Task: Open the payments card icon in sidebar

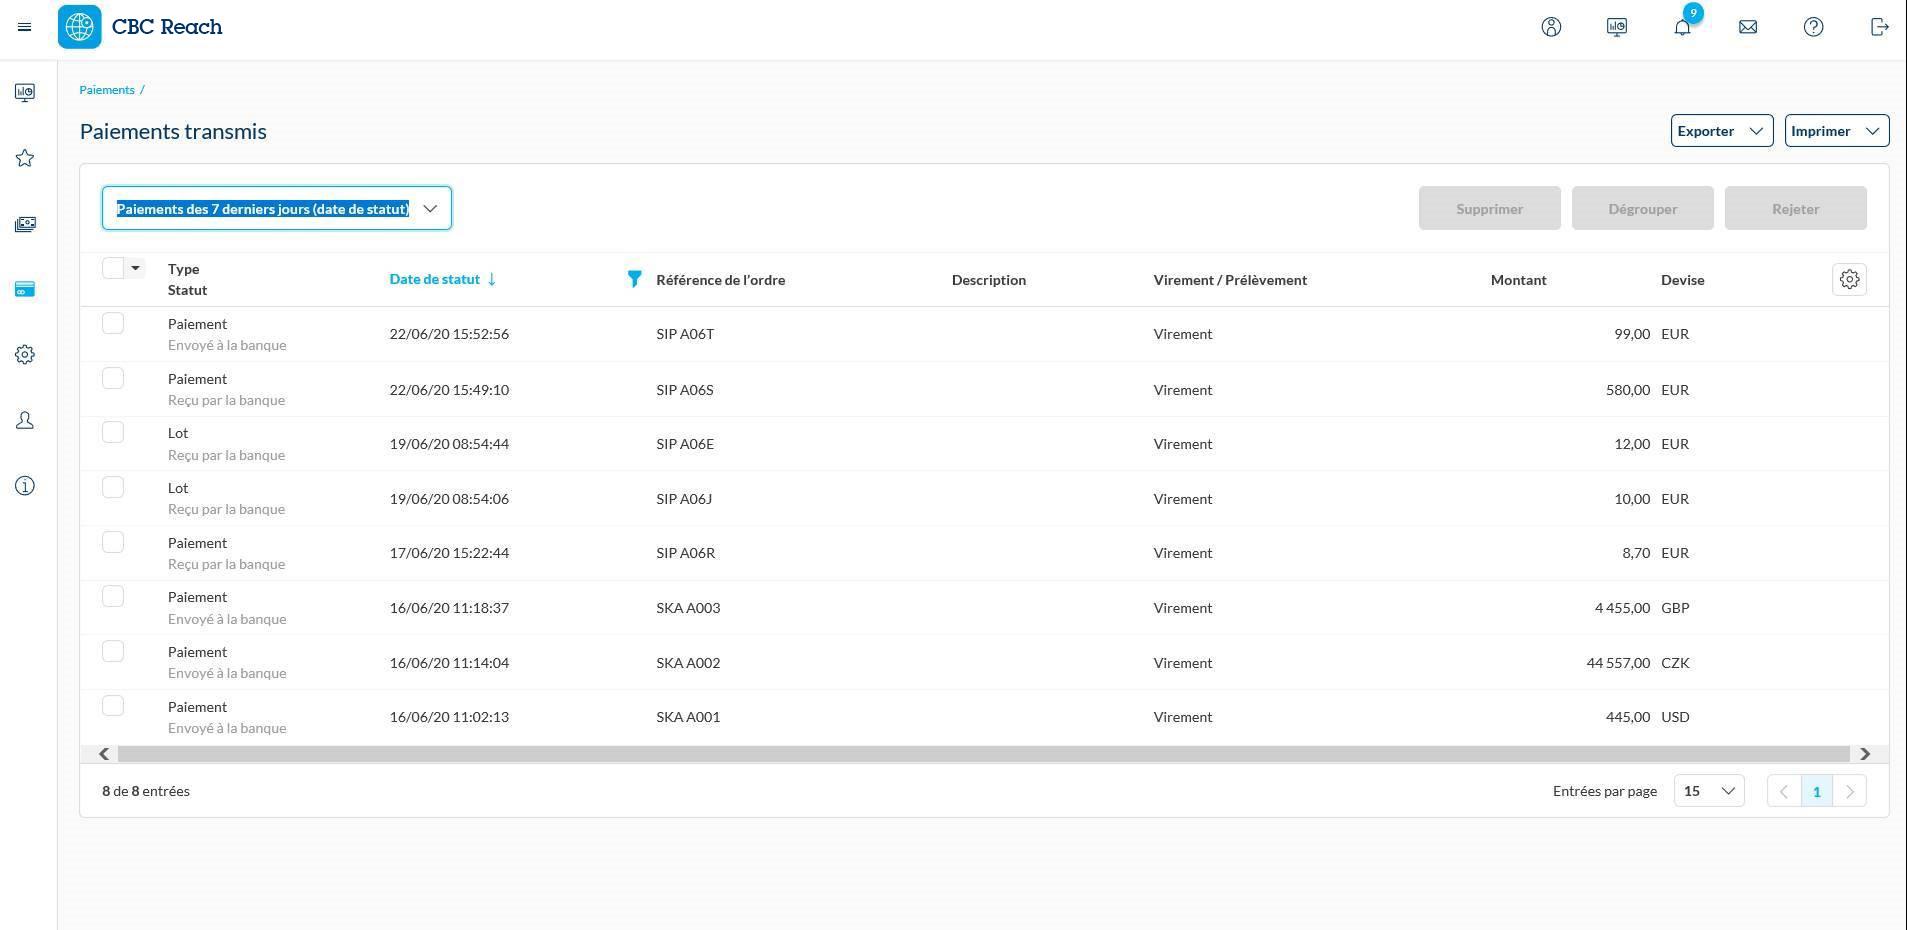Action: [25, 289]
